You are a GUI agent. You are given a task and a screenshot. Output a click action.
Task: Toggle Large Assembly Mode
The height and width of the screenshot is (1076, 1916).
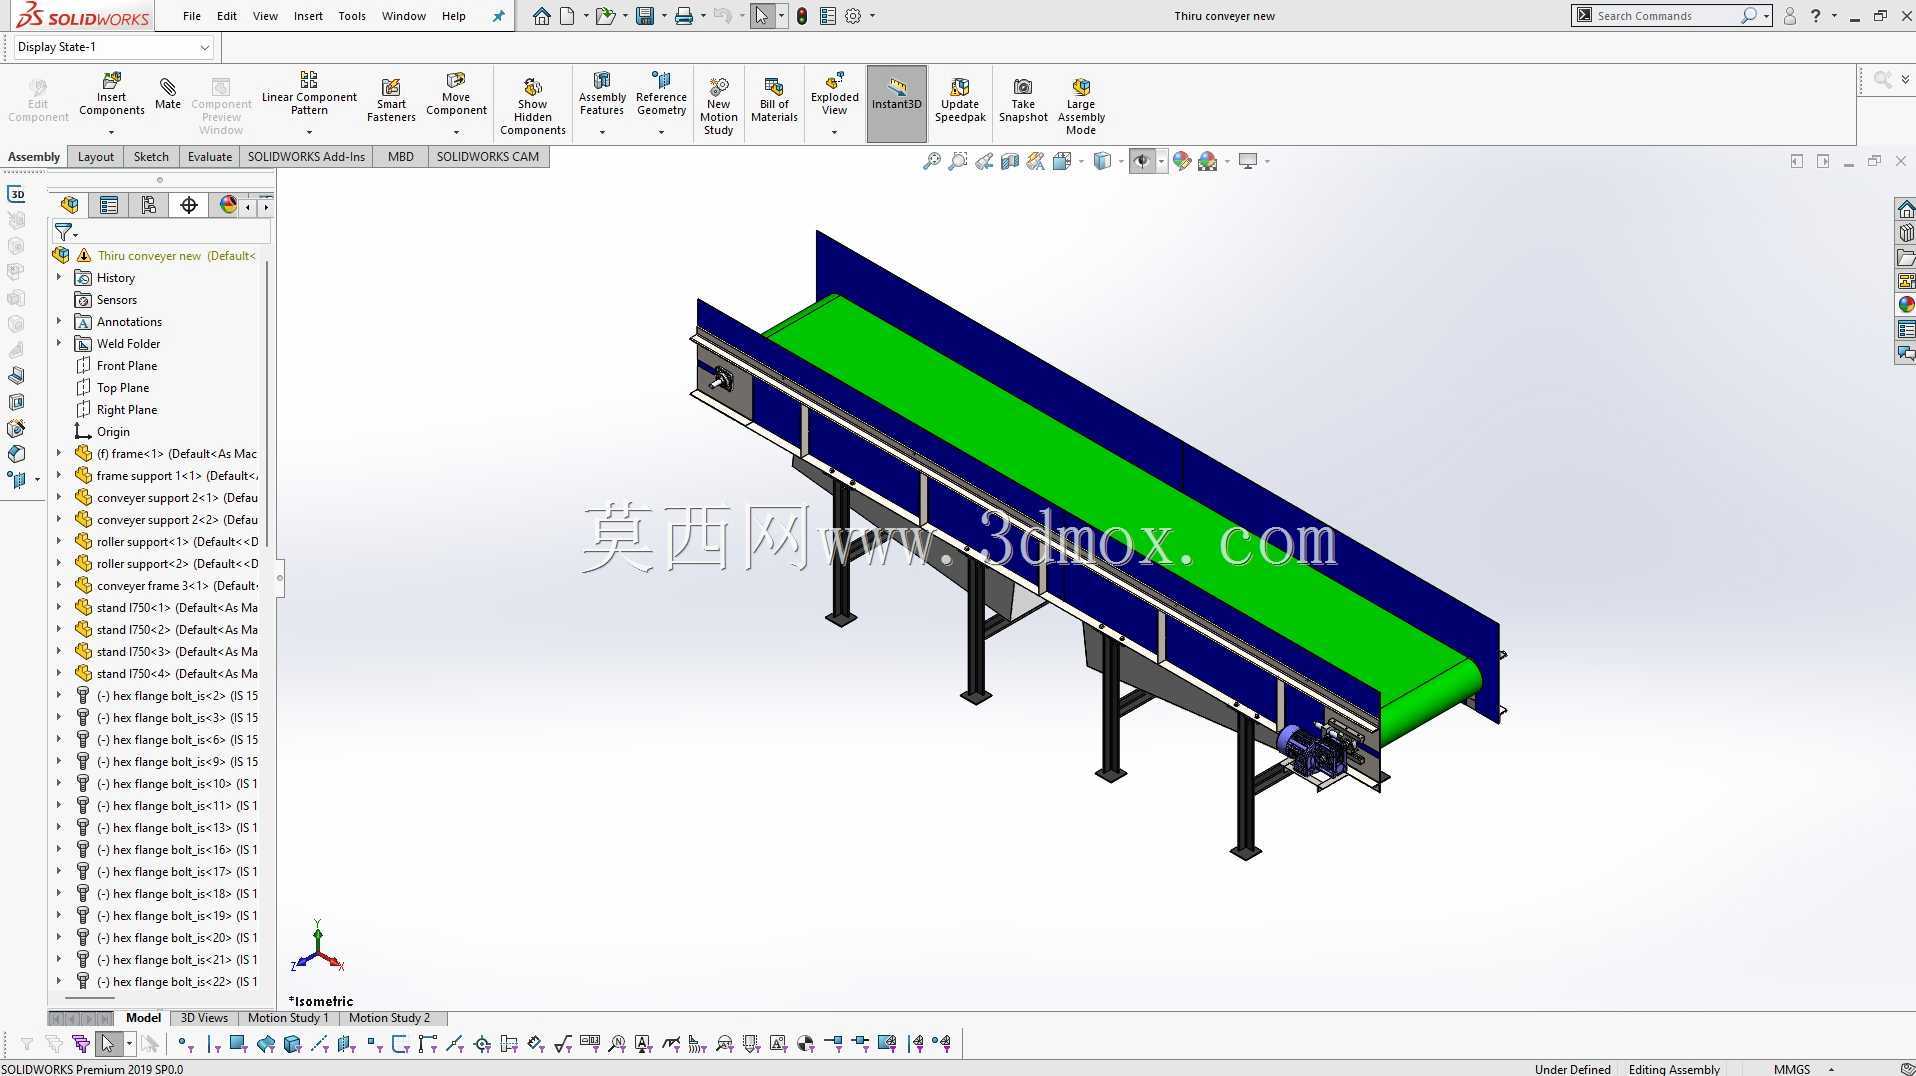click(x=1081, y=106)
